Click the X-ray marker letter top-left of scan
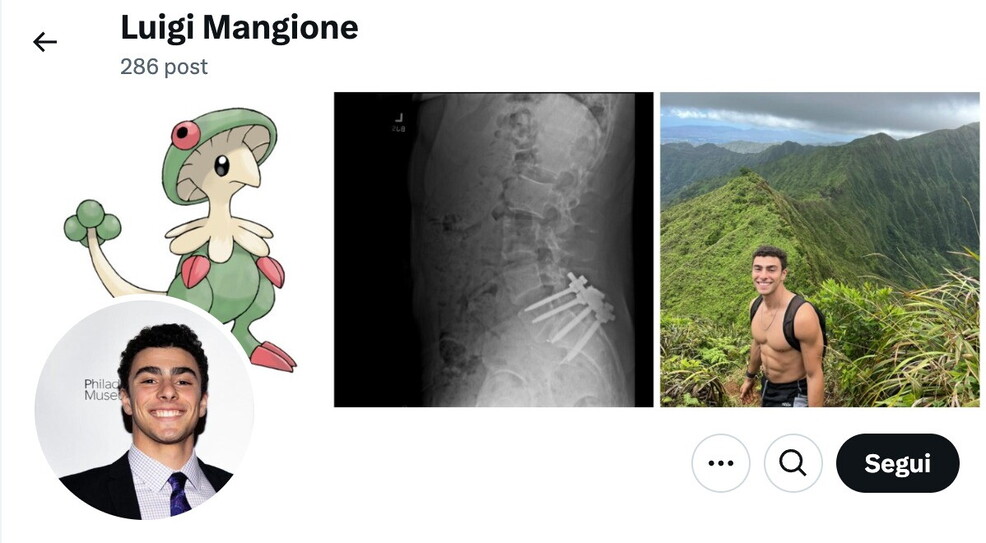Screen dimensions: 986x543 tap(398, 118)
